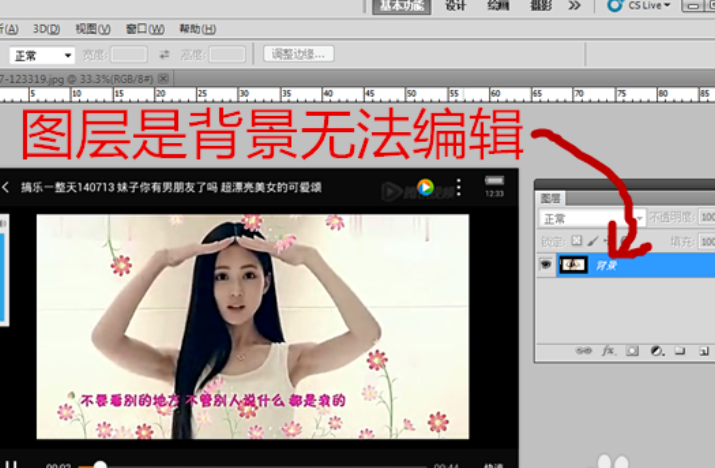Click the 宽度 width input field
The image size is (715, 468).
(x=129, y=55)
